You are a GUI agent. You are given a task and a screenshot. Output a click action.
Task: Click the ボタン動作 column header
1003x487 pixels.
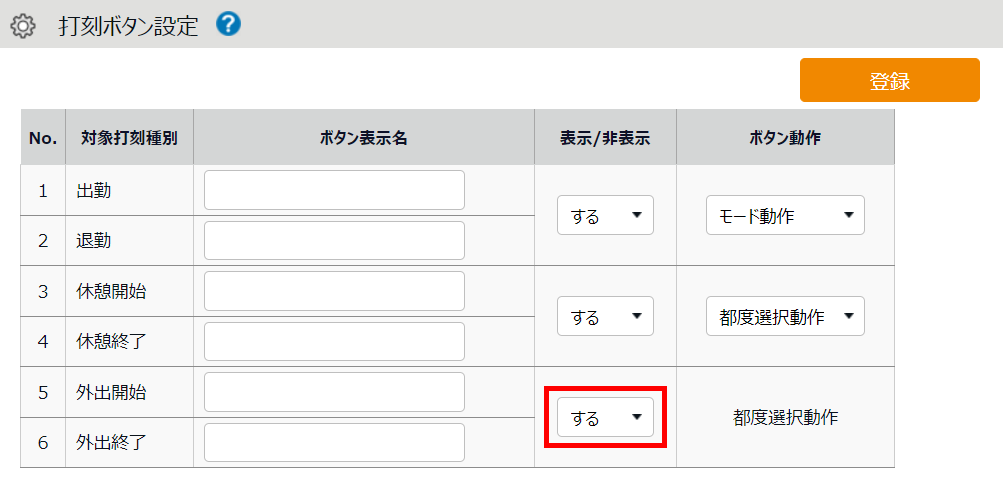(x=785, y=138)
